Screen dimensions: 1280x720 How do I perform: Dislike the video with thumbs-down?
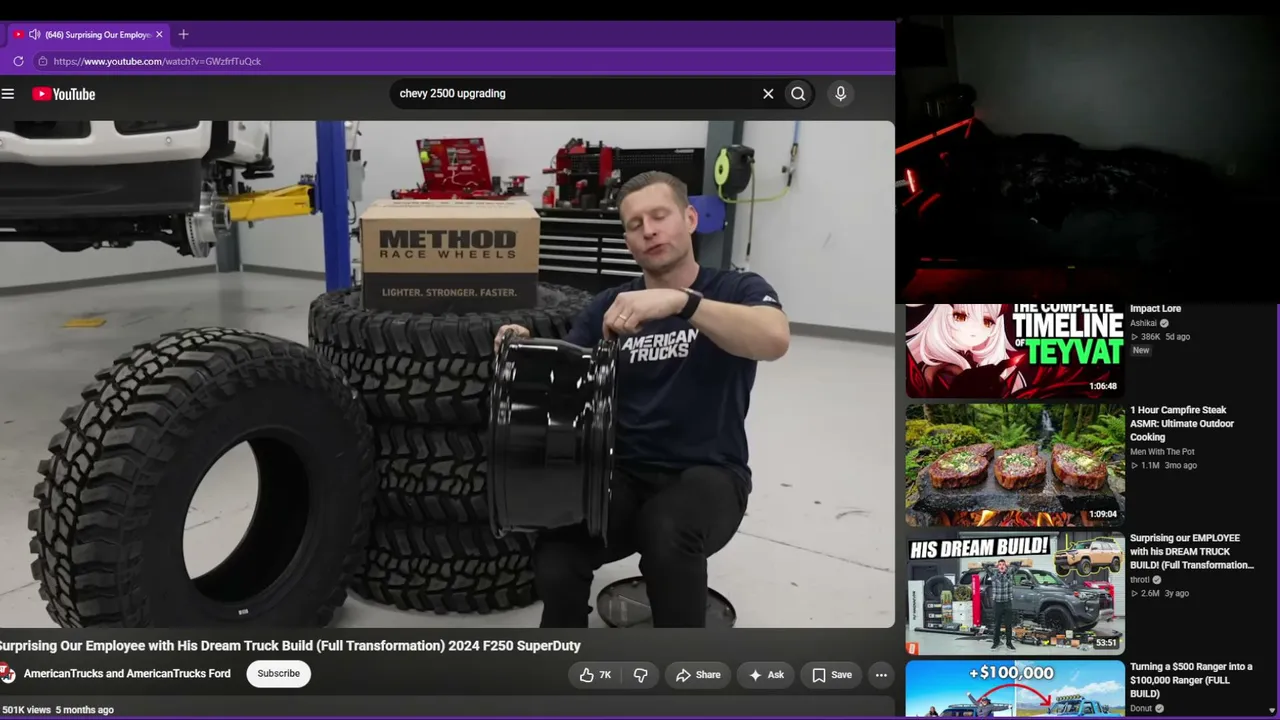pos(641,675)
